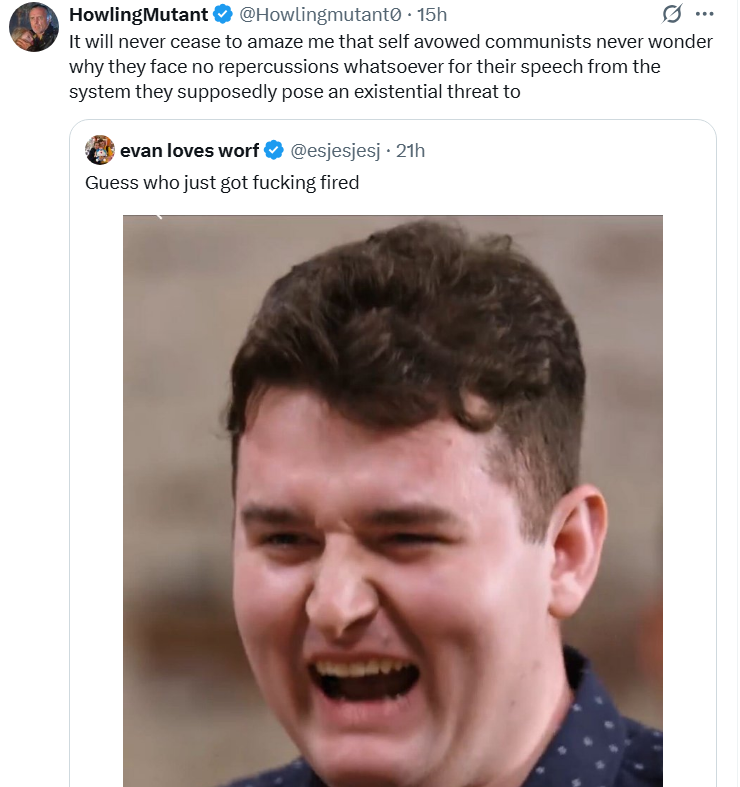Open the three-dot more options menu
The width and height of the screenshot is (740, 787).
tap(704, 14)
